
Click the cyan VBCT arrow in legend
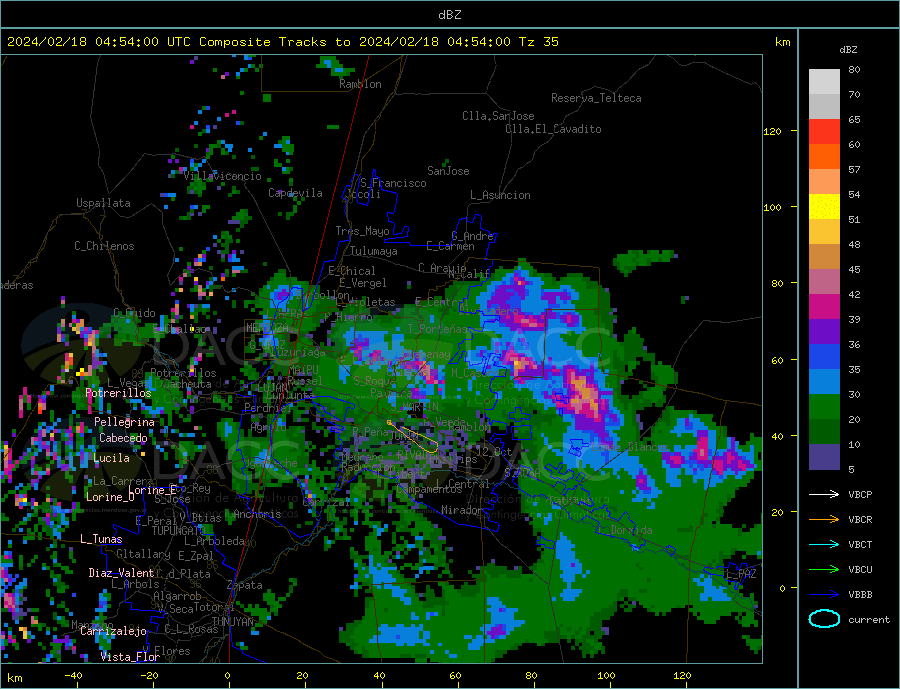[824, 544]
